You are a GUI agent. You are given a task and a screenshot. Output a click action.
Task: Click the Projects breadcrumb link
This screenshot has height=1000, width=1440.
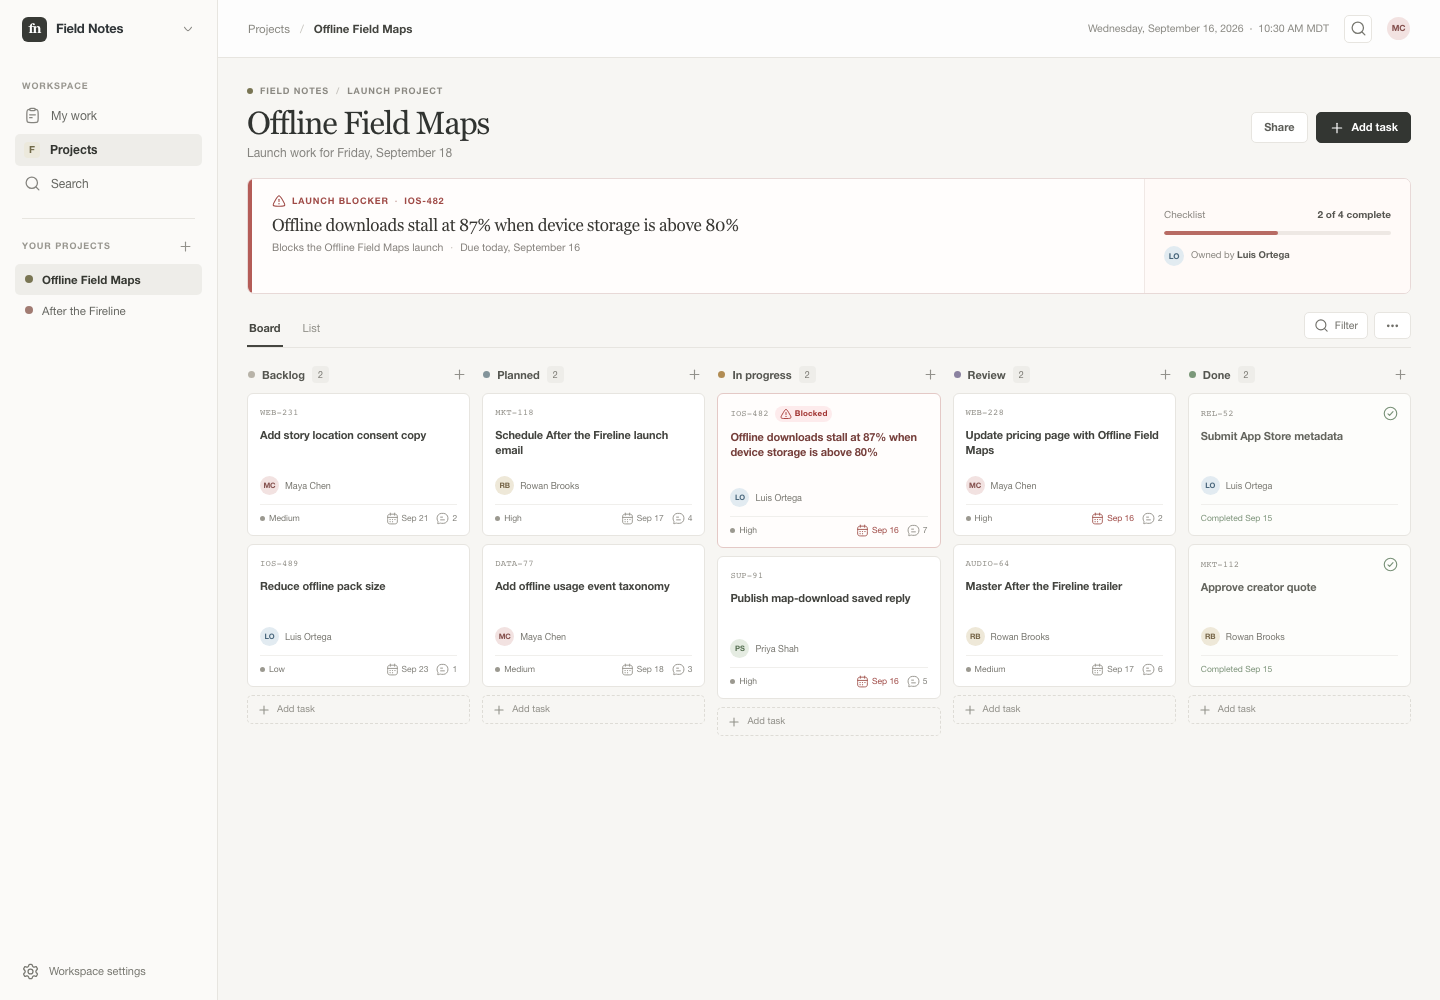coord(269,29)
